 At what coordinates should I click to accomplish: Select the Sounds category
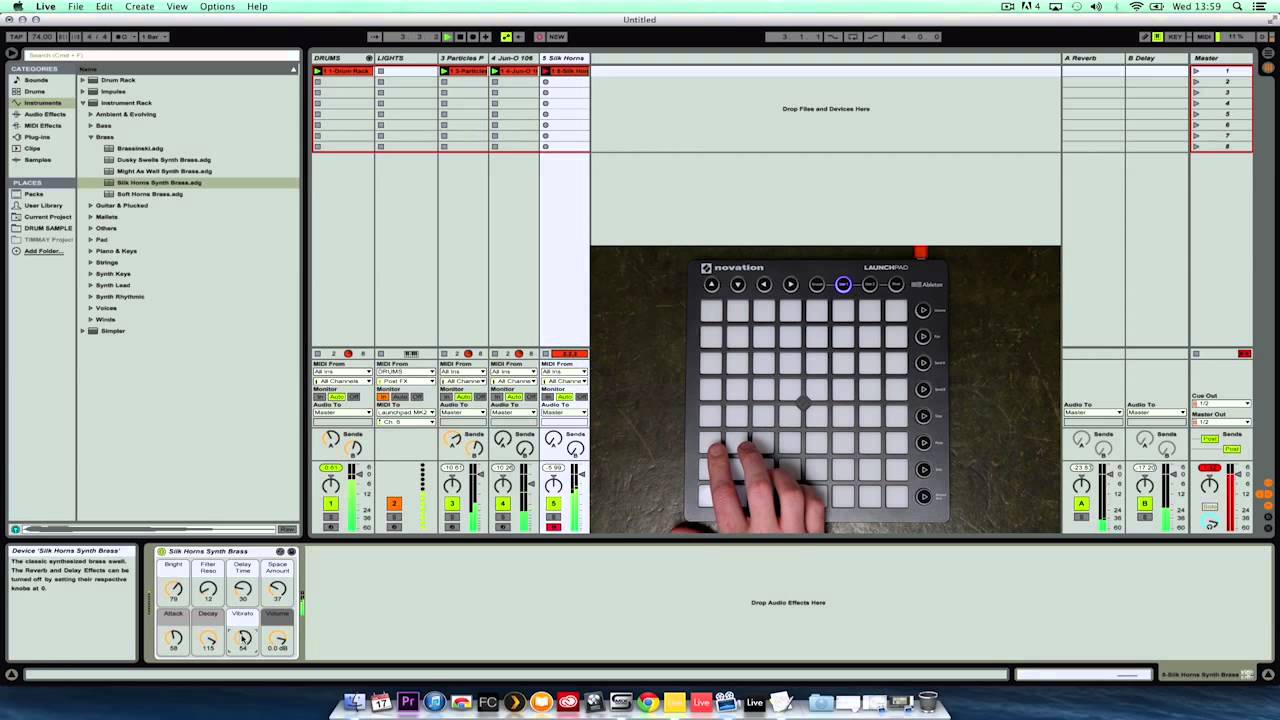pos(37,80)
